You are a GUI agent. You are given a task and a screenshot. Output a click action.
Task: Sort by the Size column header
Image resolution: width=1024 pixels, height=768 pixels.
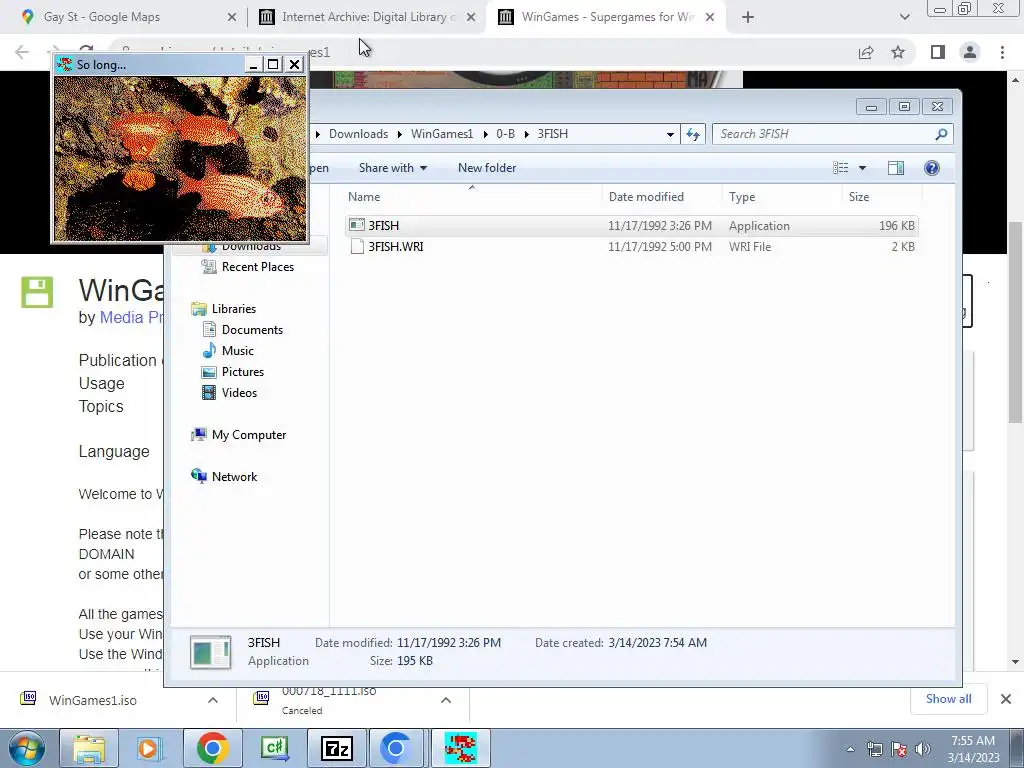point(882,197)
